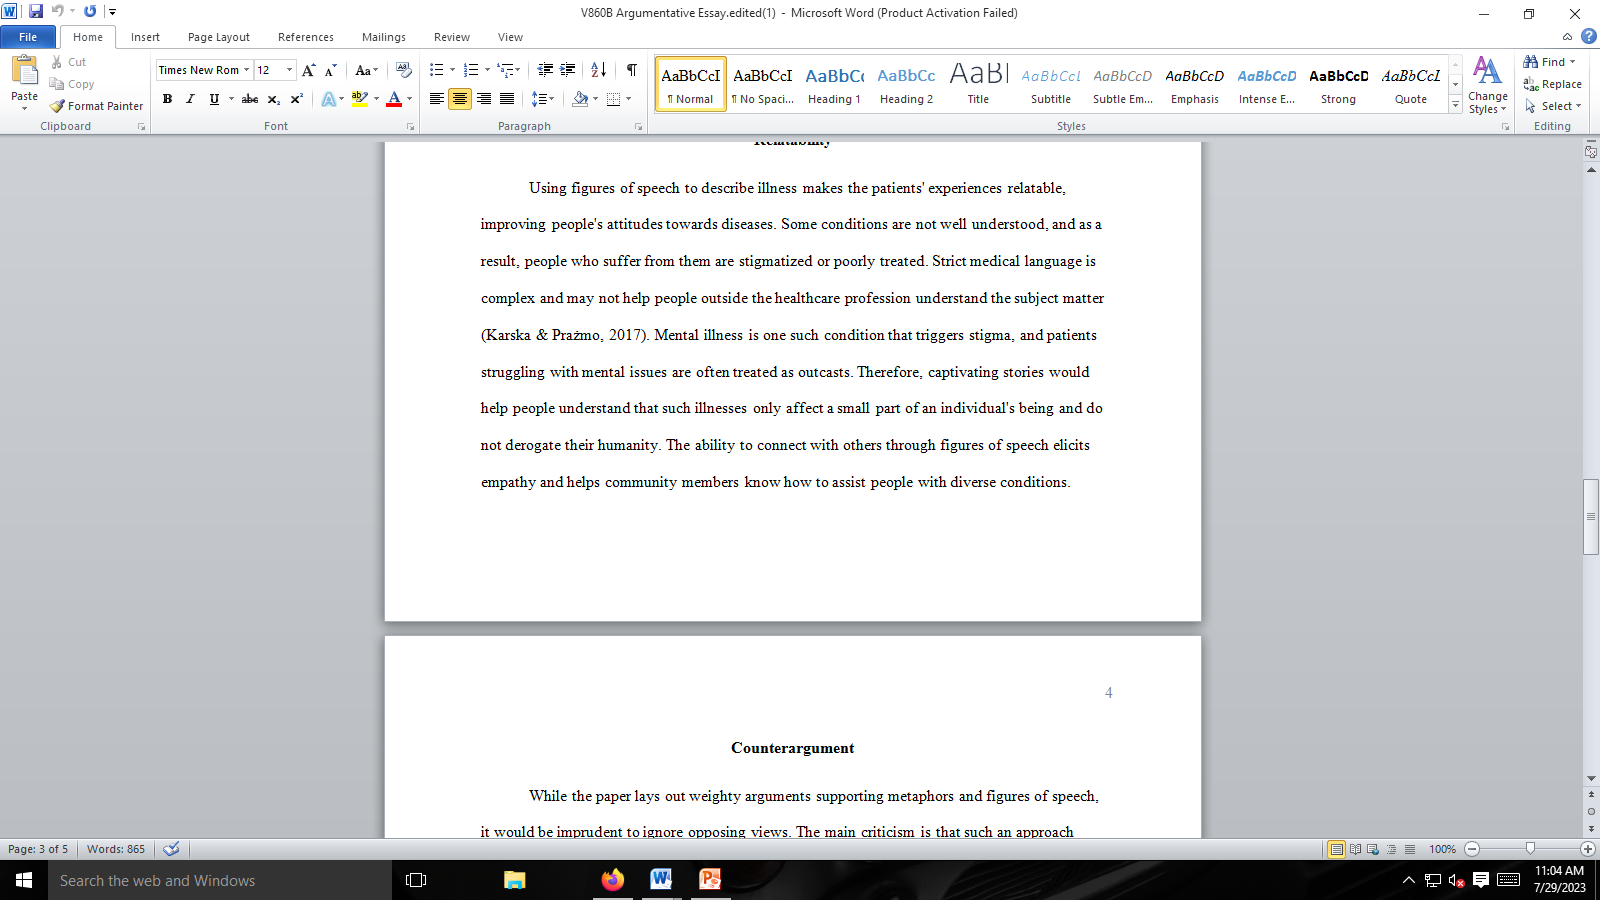Apply the Heading 1 style
Viewport: 1600px width, 900px height.
834,84
